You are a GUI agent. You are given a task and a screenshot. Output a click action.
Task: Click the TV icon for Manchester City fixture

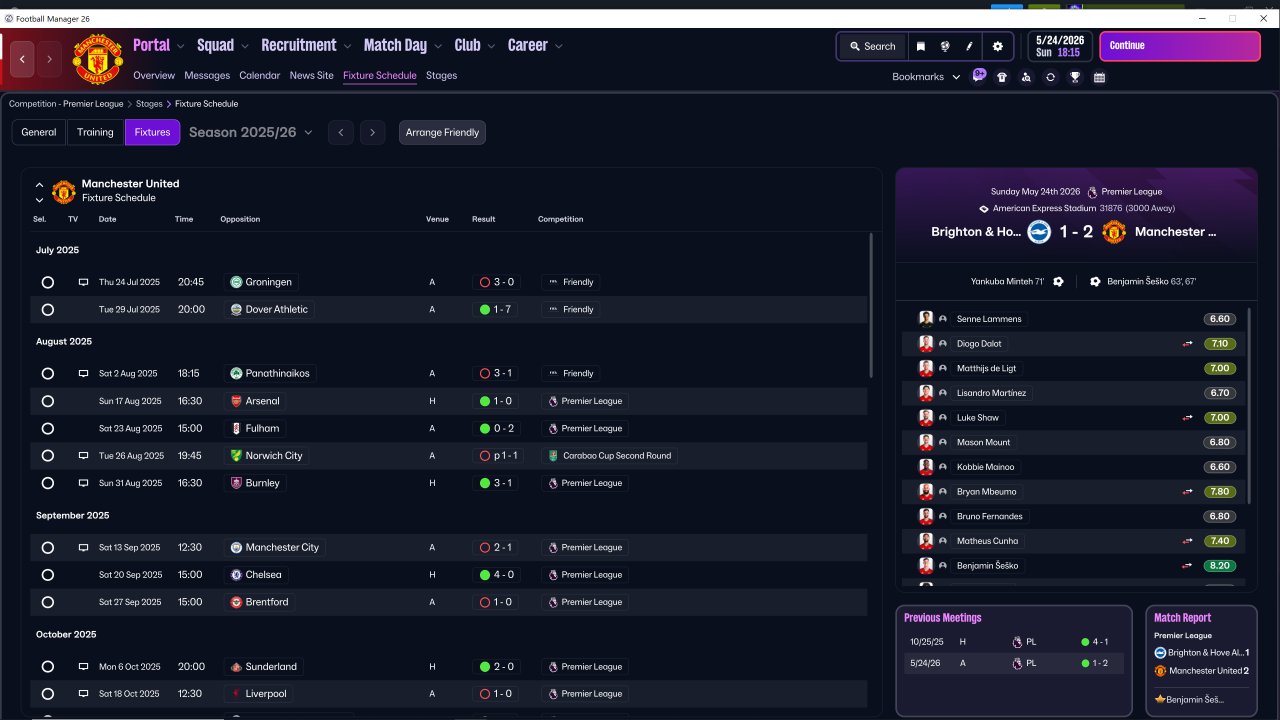84,547
